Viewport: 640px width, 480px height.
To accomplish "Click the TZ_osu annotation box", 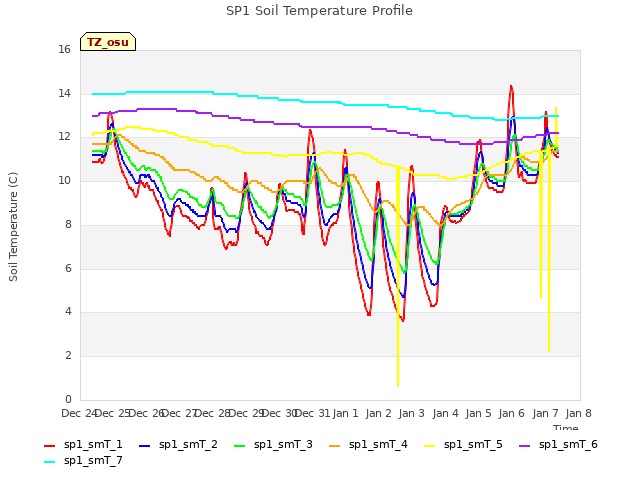I will [108, 42].
